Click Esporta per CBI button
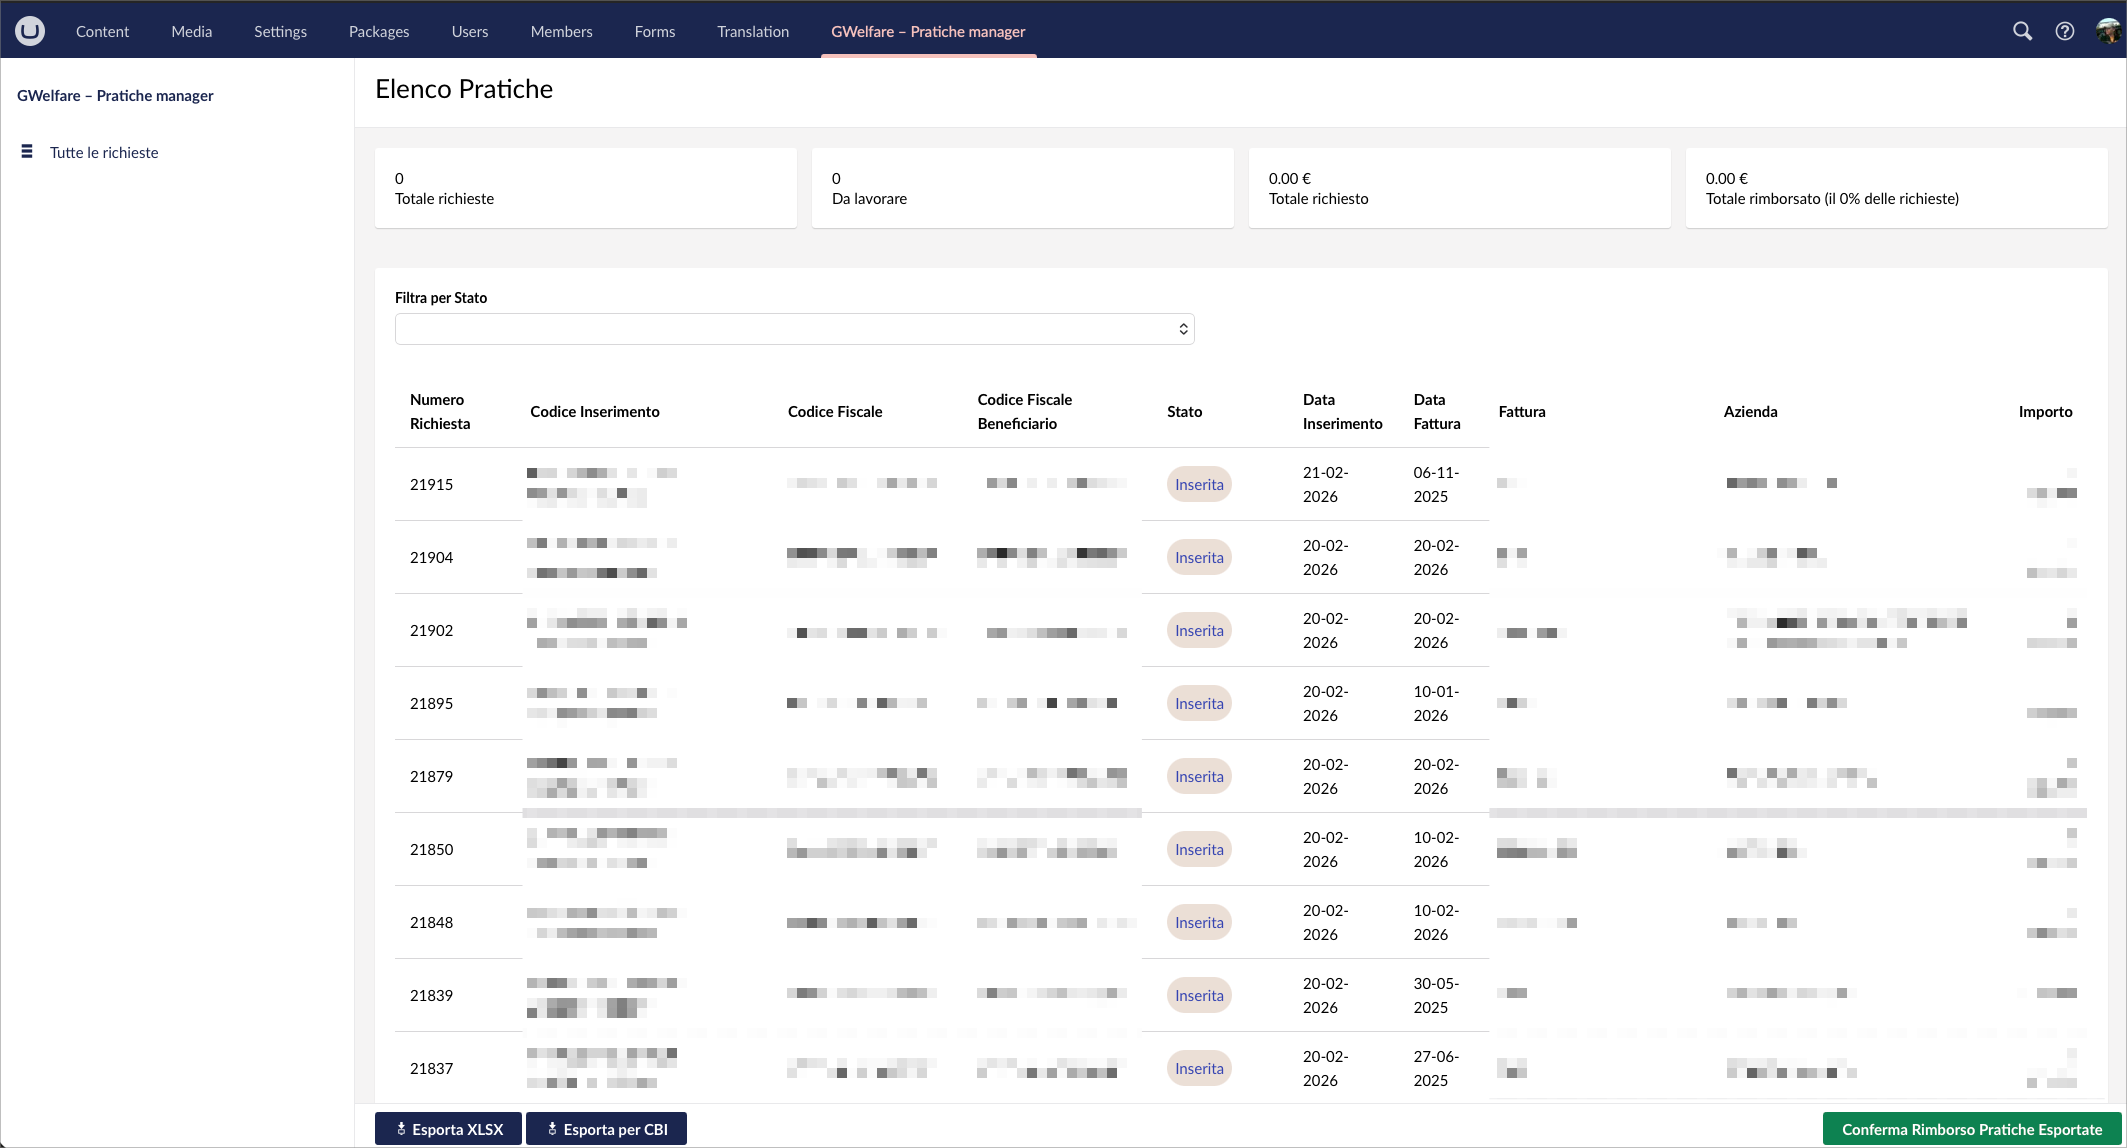Viewport: 2127px width, 1148px height. point(606,1129)
